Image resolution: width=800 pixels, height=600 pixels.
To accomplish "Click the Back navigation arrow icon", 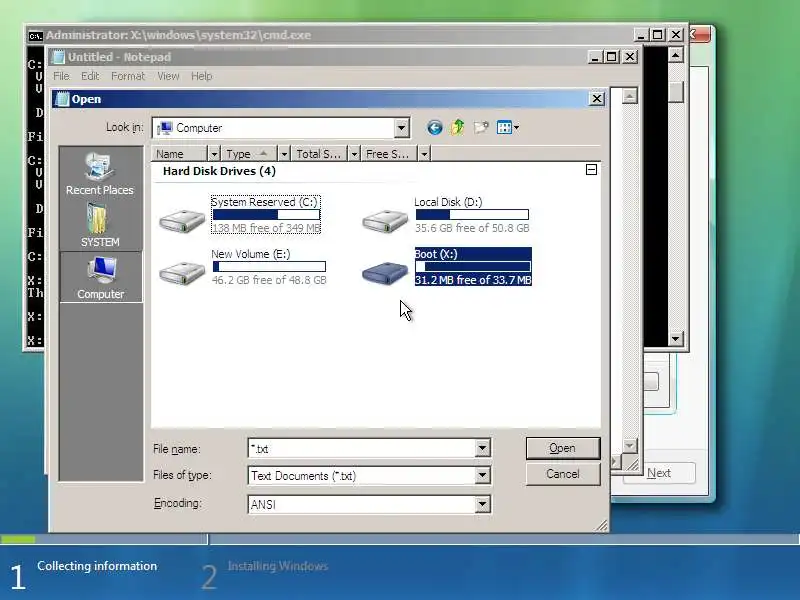I will click(x=435, y=128).
